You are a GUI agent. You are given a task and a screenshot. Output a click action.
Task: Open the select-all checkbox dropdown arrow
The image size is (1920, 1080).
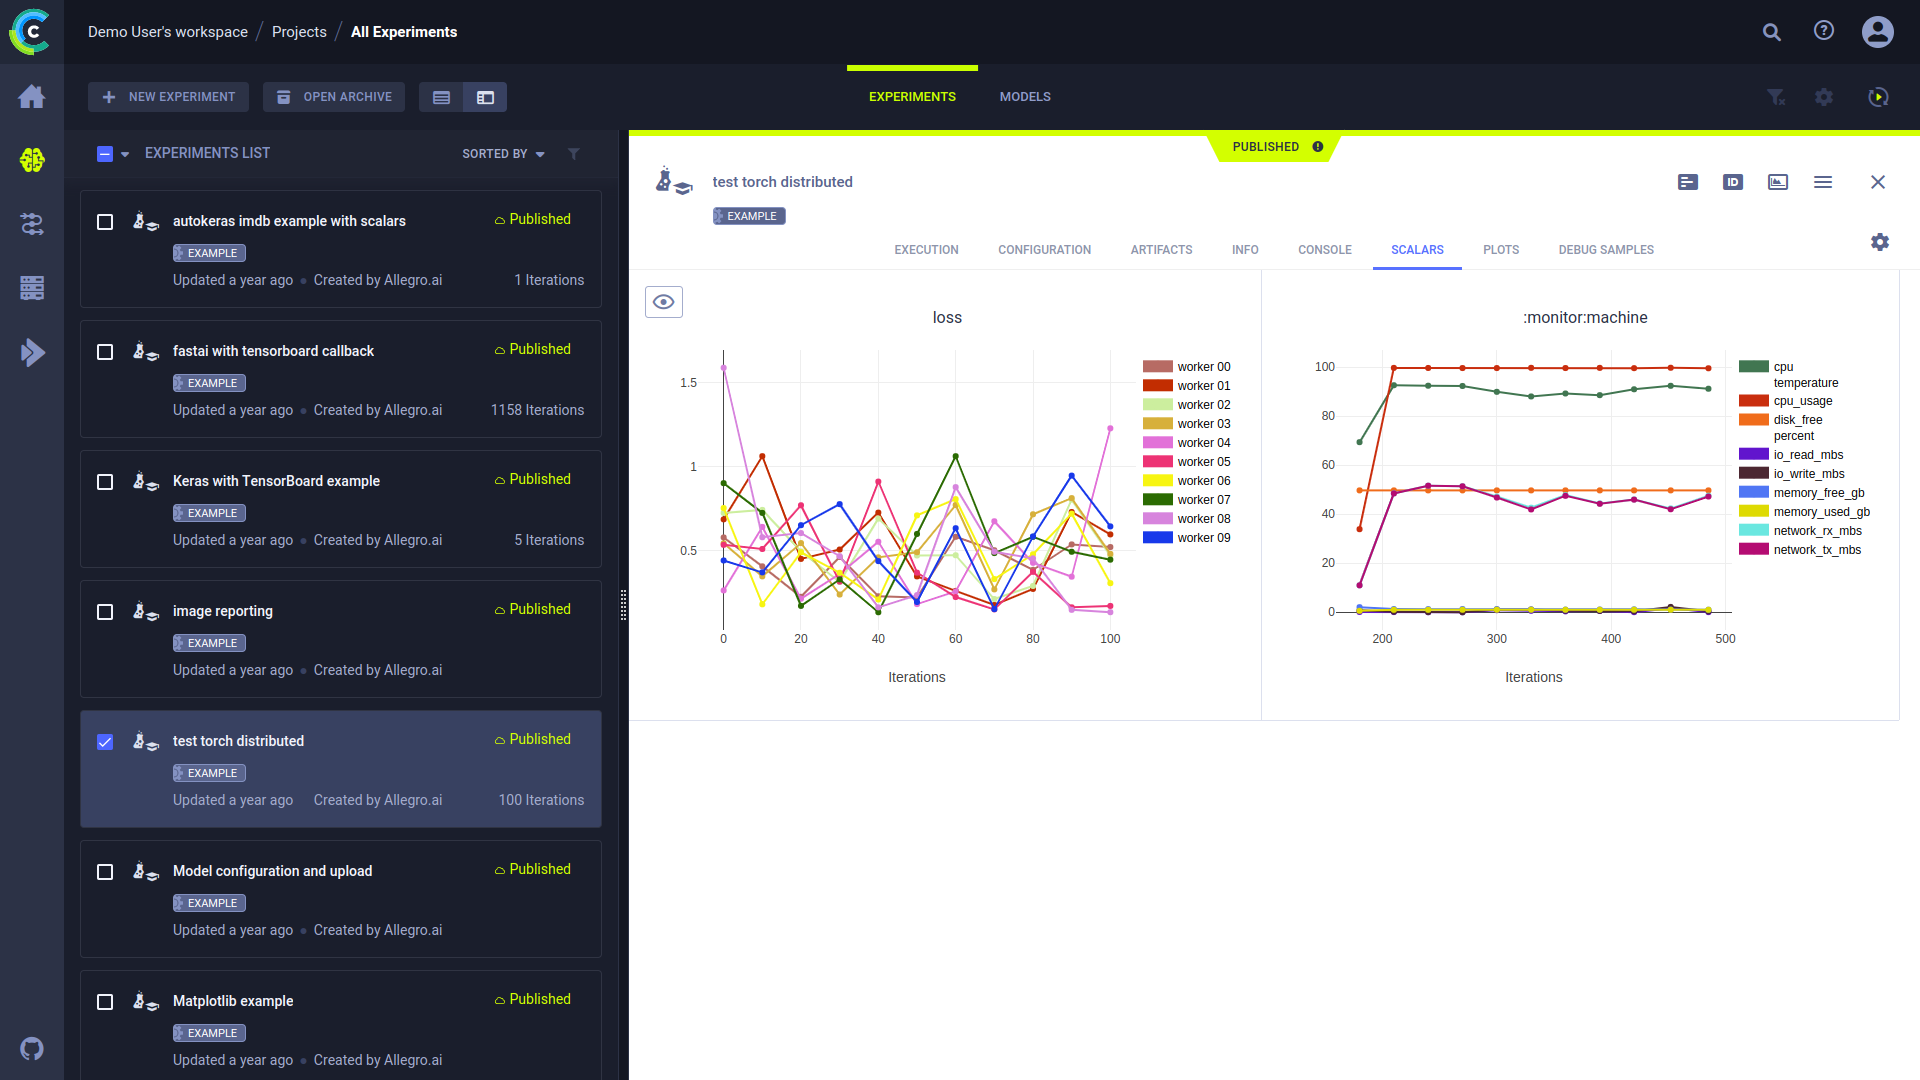[x=125, y=154]
